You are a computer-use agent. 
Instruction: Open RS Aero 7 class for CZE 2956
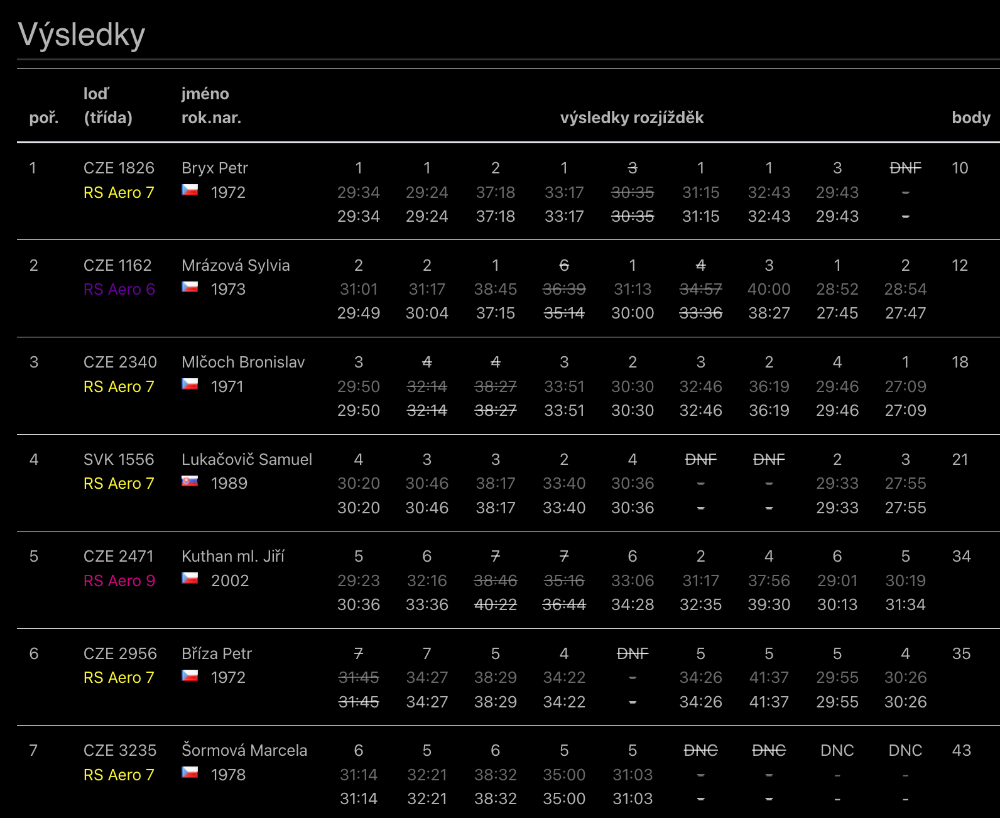coord(119,678)
